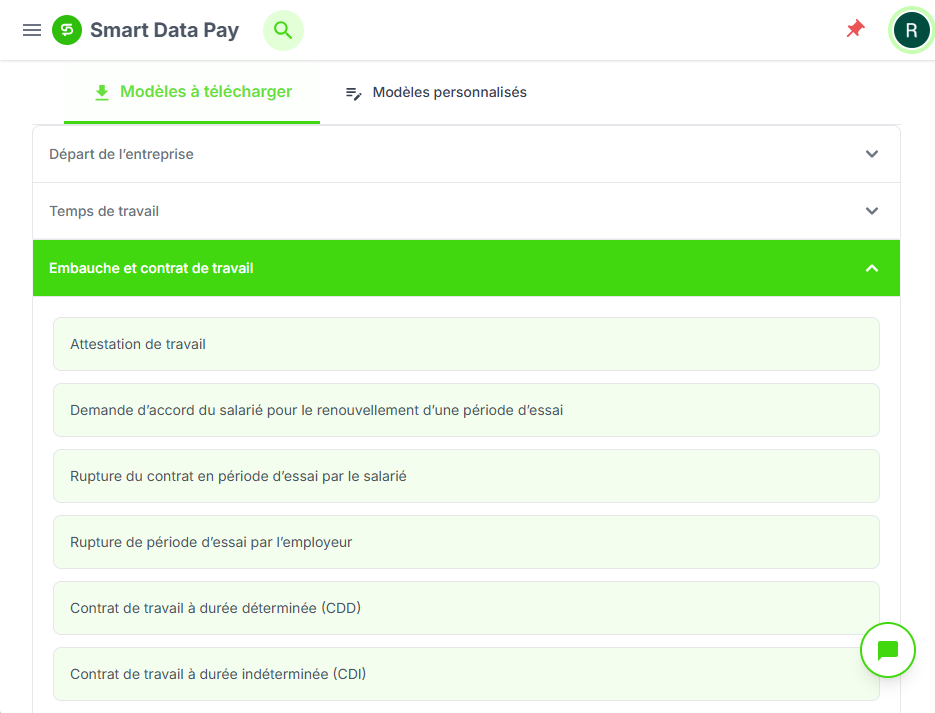
Task: Open the hamburger navigation menu
Action: [x=32, y=30]
